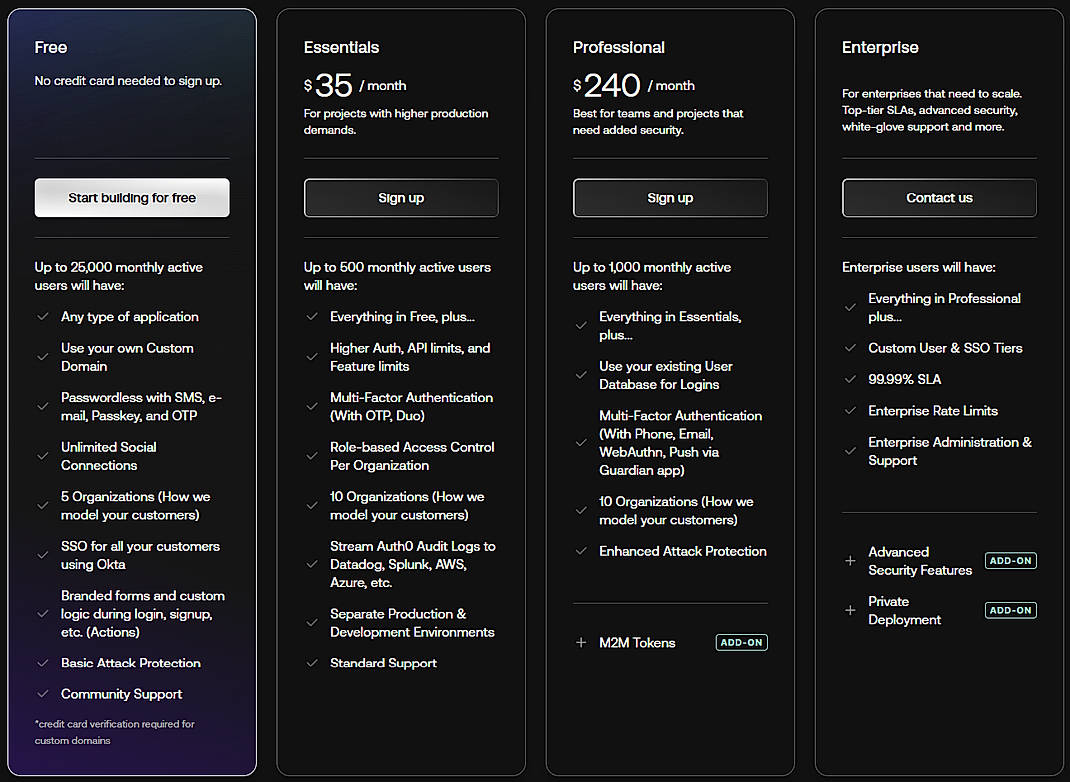Click checkmark beside 'Higher Auth, API limits'

coord(312,357)
